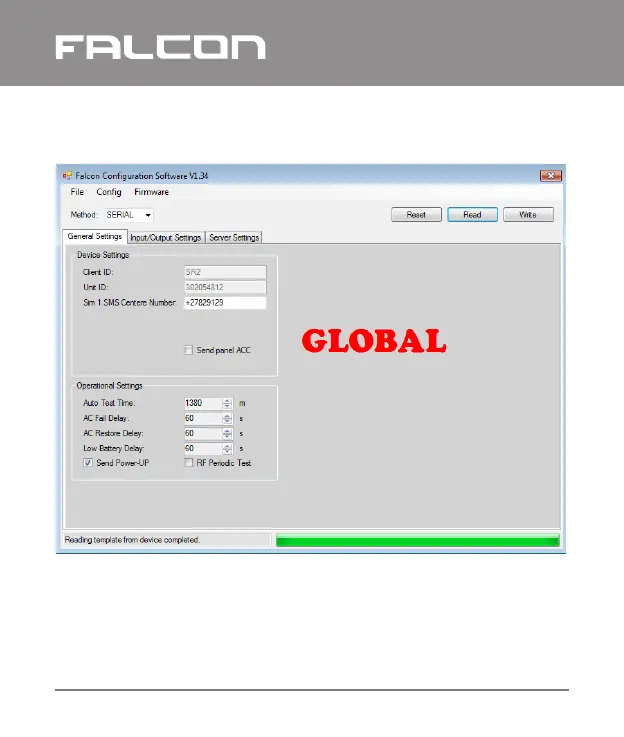Click the Write button

(528, 215)
